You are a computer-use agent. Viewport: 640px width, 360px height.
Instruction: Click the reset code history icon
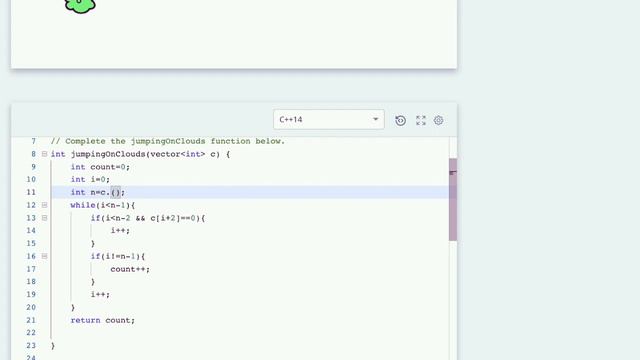400,120
